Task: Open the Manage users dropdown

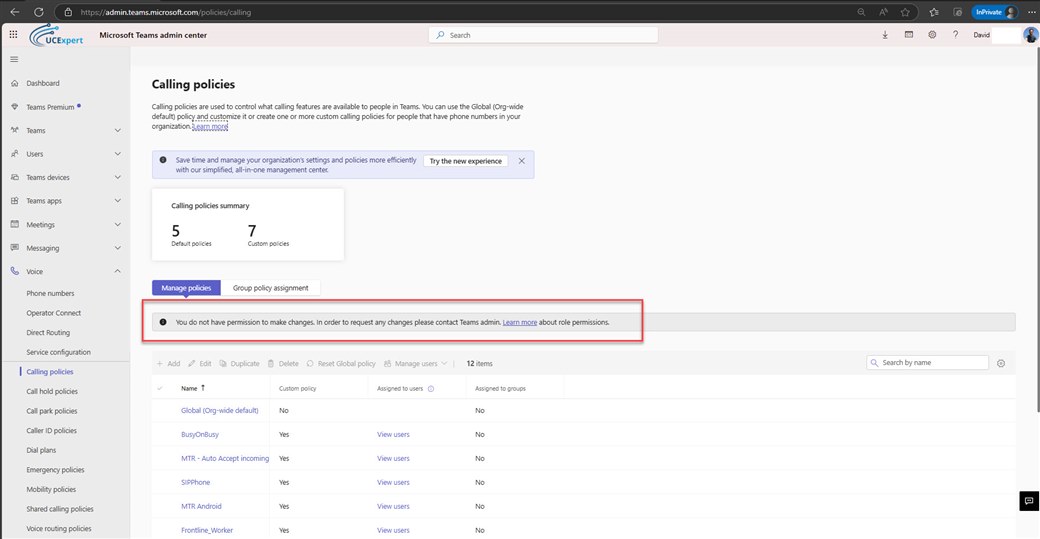Action: 415,363
